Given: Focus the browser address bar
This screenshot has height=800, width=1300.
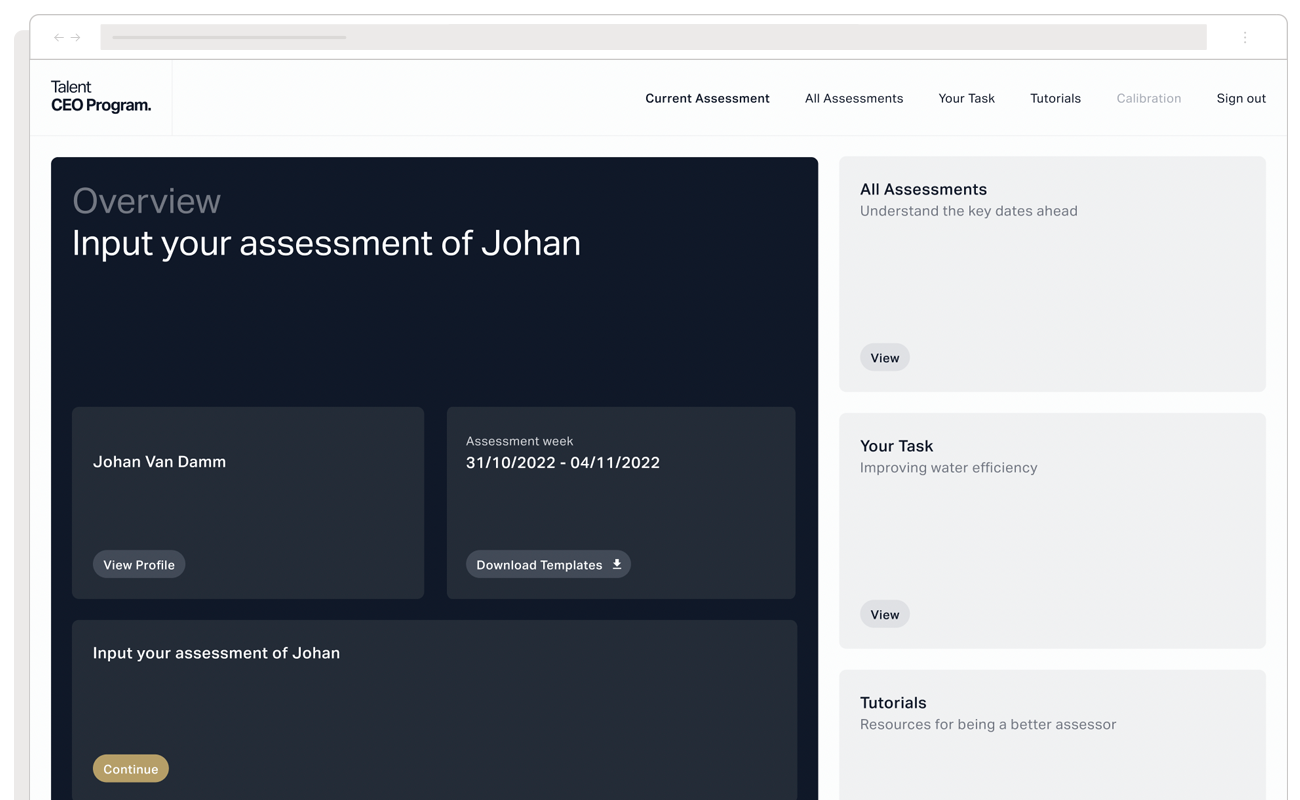Looking at the screenshot, I should click(x=653, y=37).
